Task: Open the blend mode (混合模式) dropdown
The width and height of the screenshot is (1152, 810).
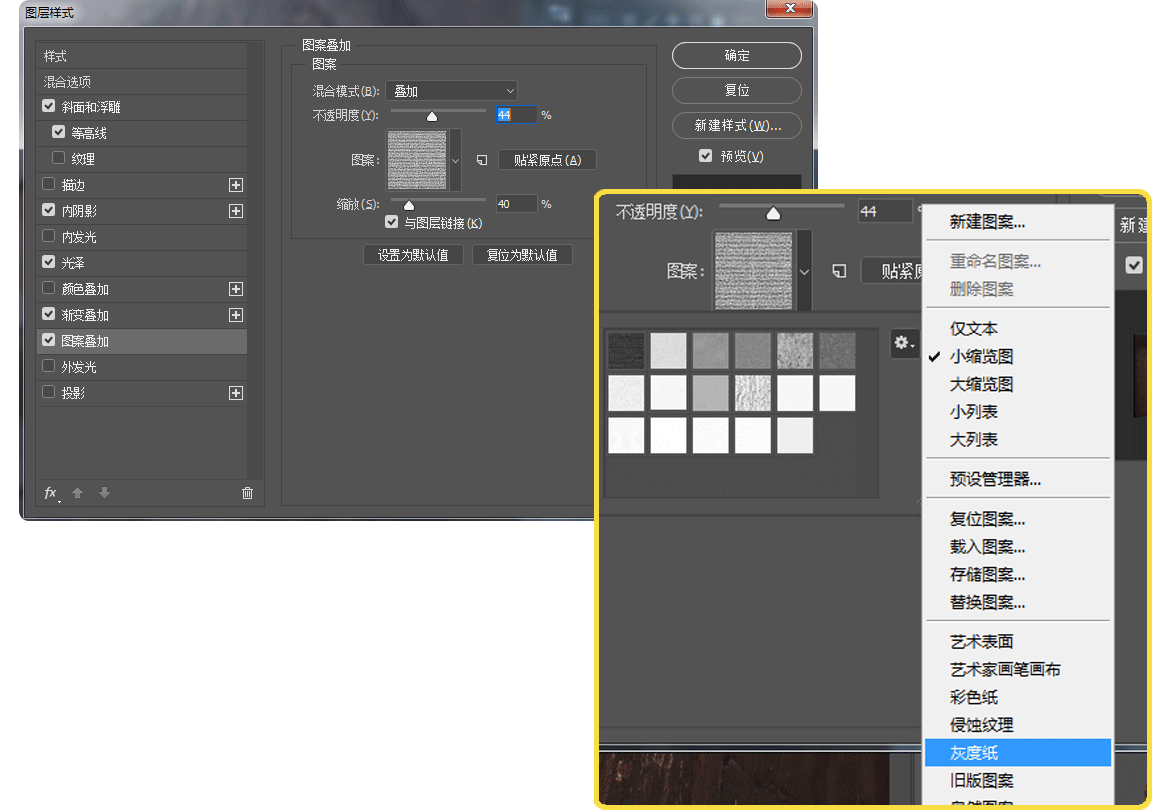Action: point(451,91)
